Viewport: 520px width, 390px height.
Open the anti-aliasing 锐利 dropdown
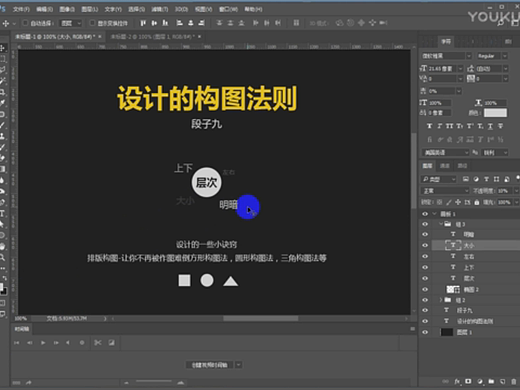coord(495,152)
